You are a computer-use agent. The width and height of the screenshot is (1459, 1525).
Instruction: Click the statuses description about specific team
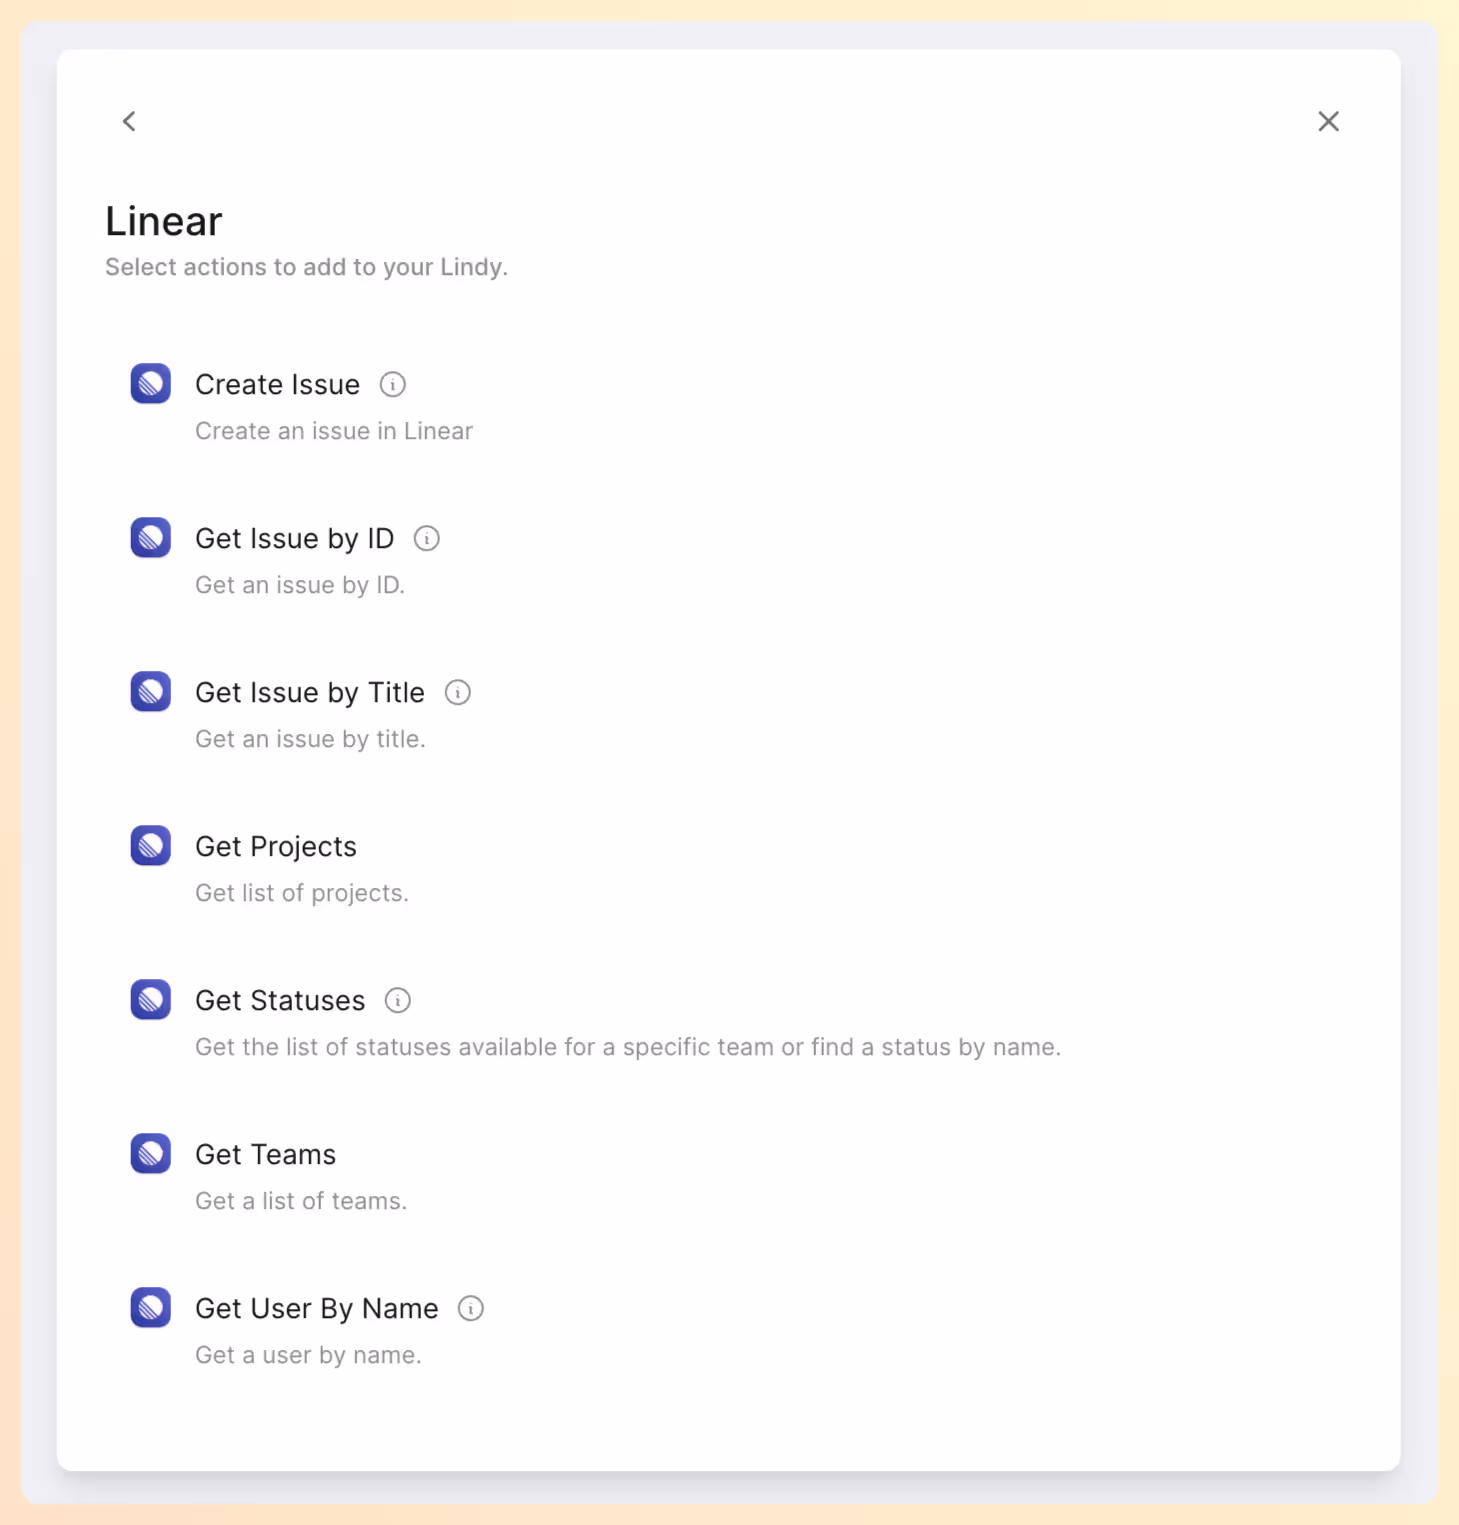[x=628, y=1047]
